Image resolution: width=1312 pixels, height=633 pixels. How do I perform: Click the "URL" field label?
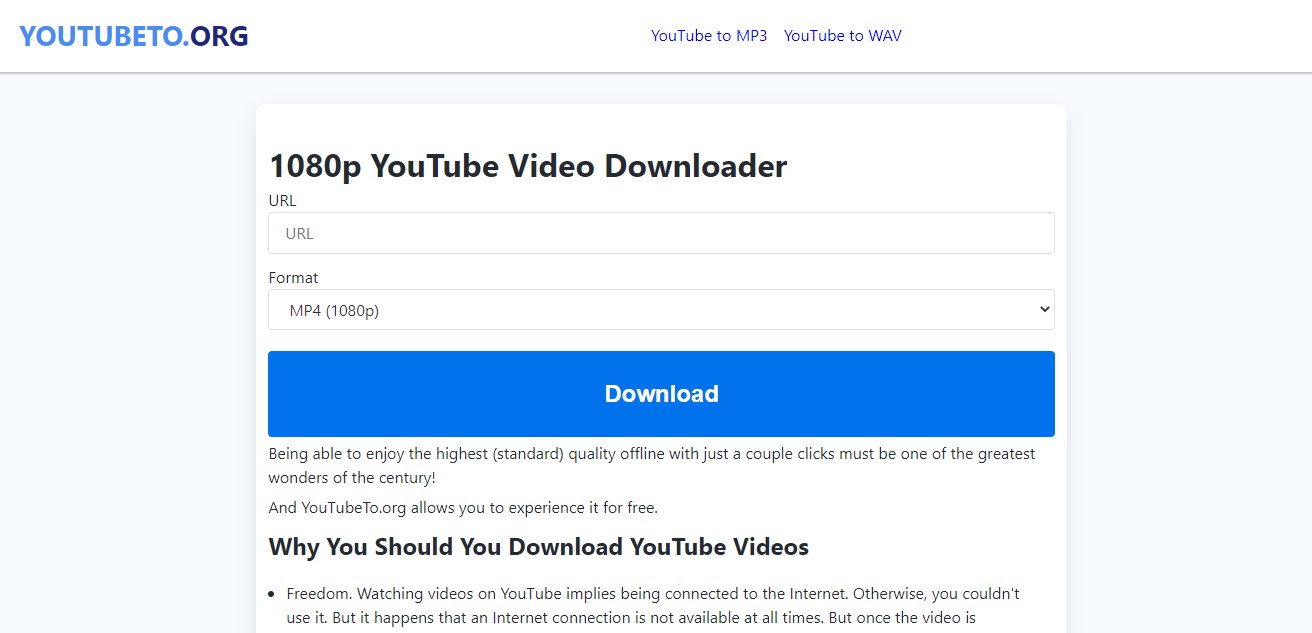(x=282, y=200)
